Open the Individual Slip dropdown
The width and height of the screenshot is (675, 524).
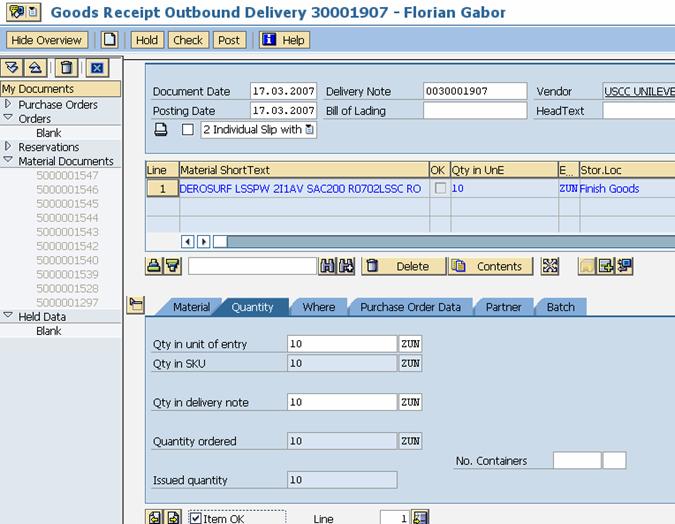coord(309,130)
